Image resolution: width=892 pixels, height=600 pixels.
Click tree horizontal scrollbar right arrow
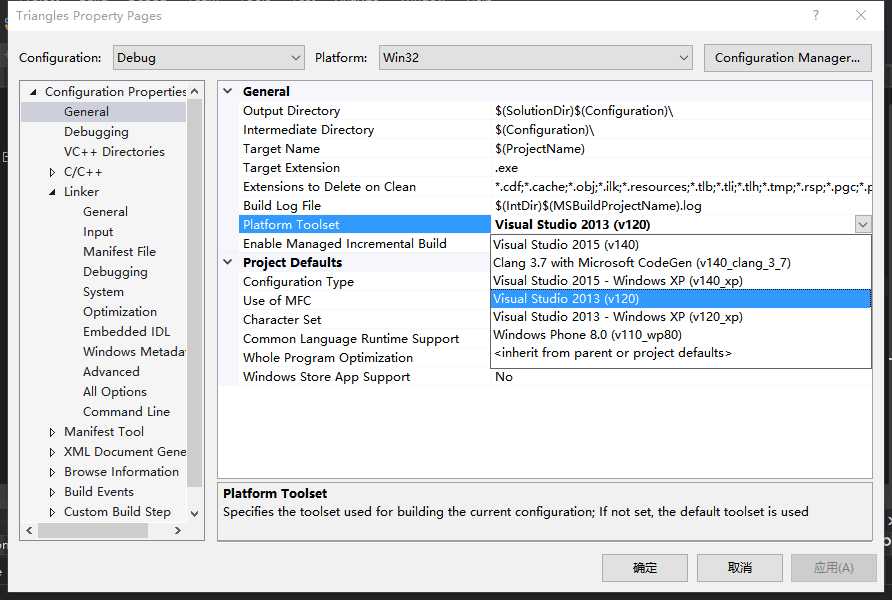pyautogui.click(x=177, y=530)
